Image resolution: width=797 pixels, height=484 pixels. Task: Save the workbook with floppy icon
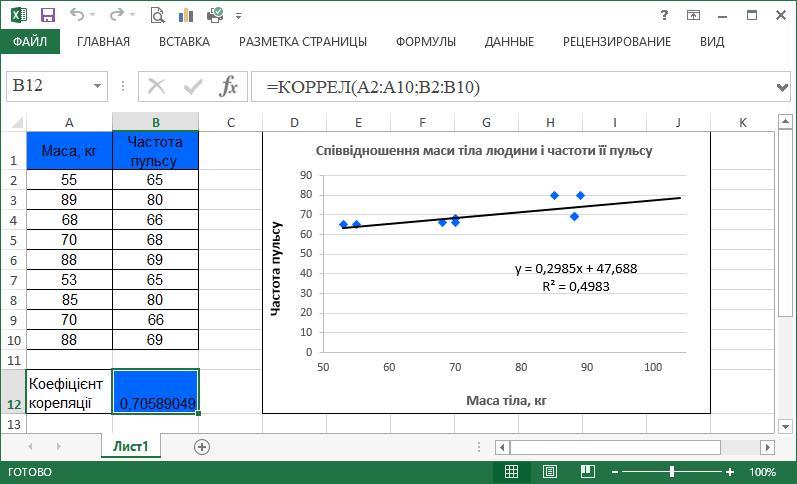point(48,15)
